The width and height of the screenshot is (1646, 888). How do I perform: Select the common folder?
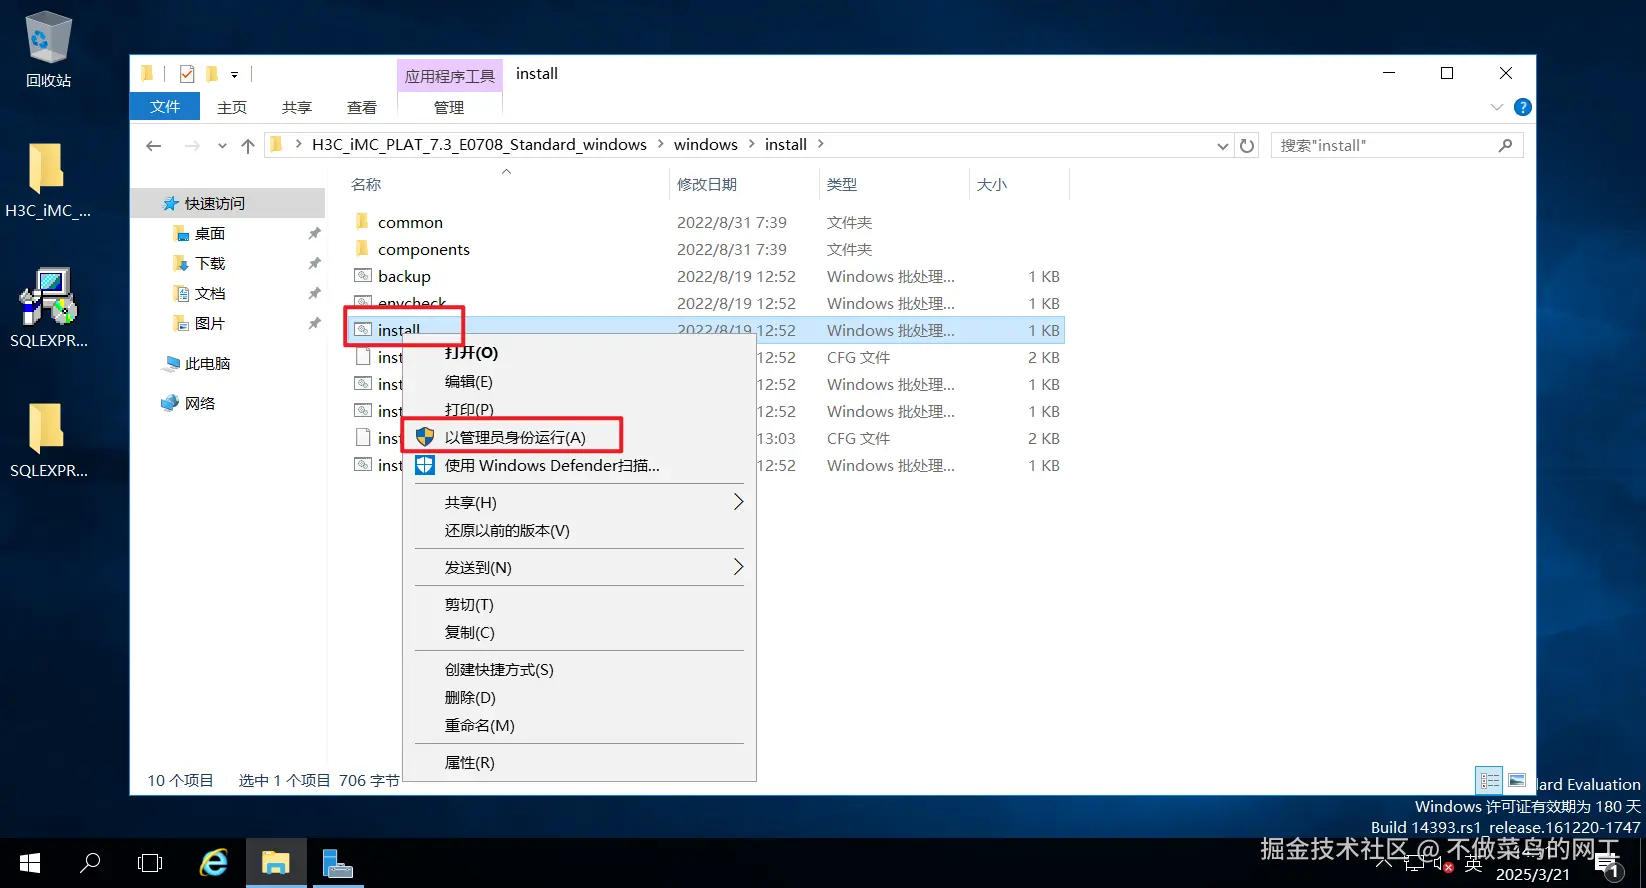410,222
